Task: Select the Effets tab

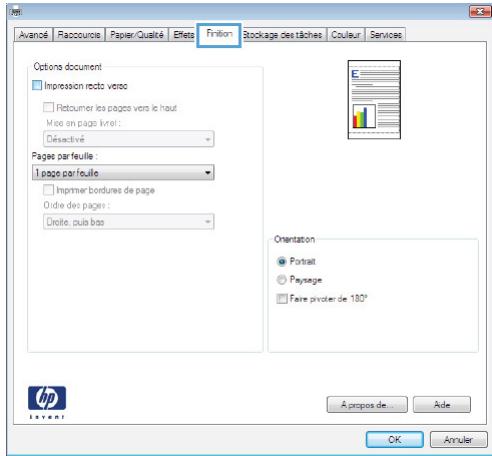Action: tap(183, 35)
